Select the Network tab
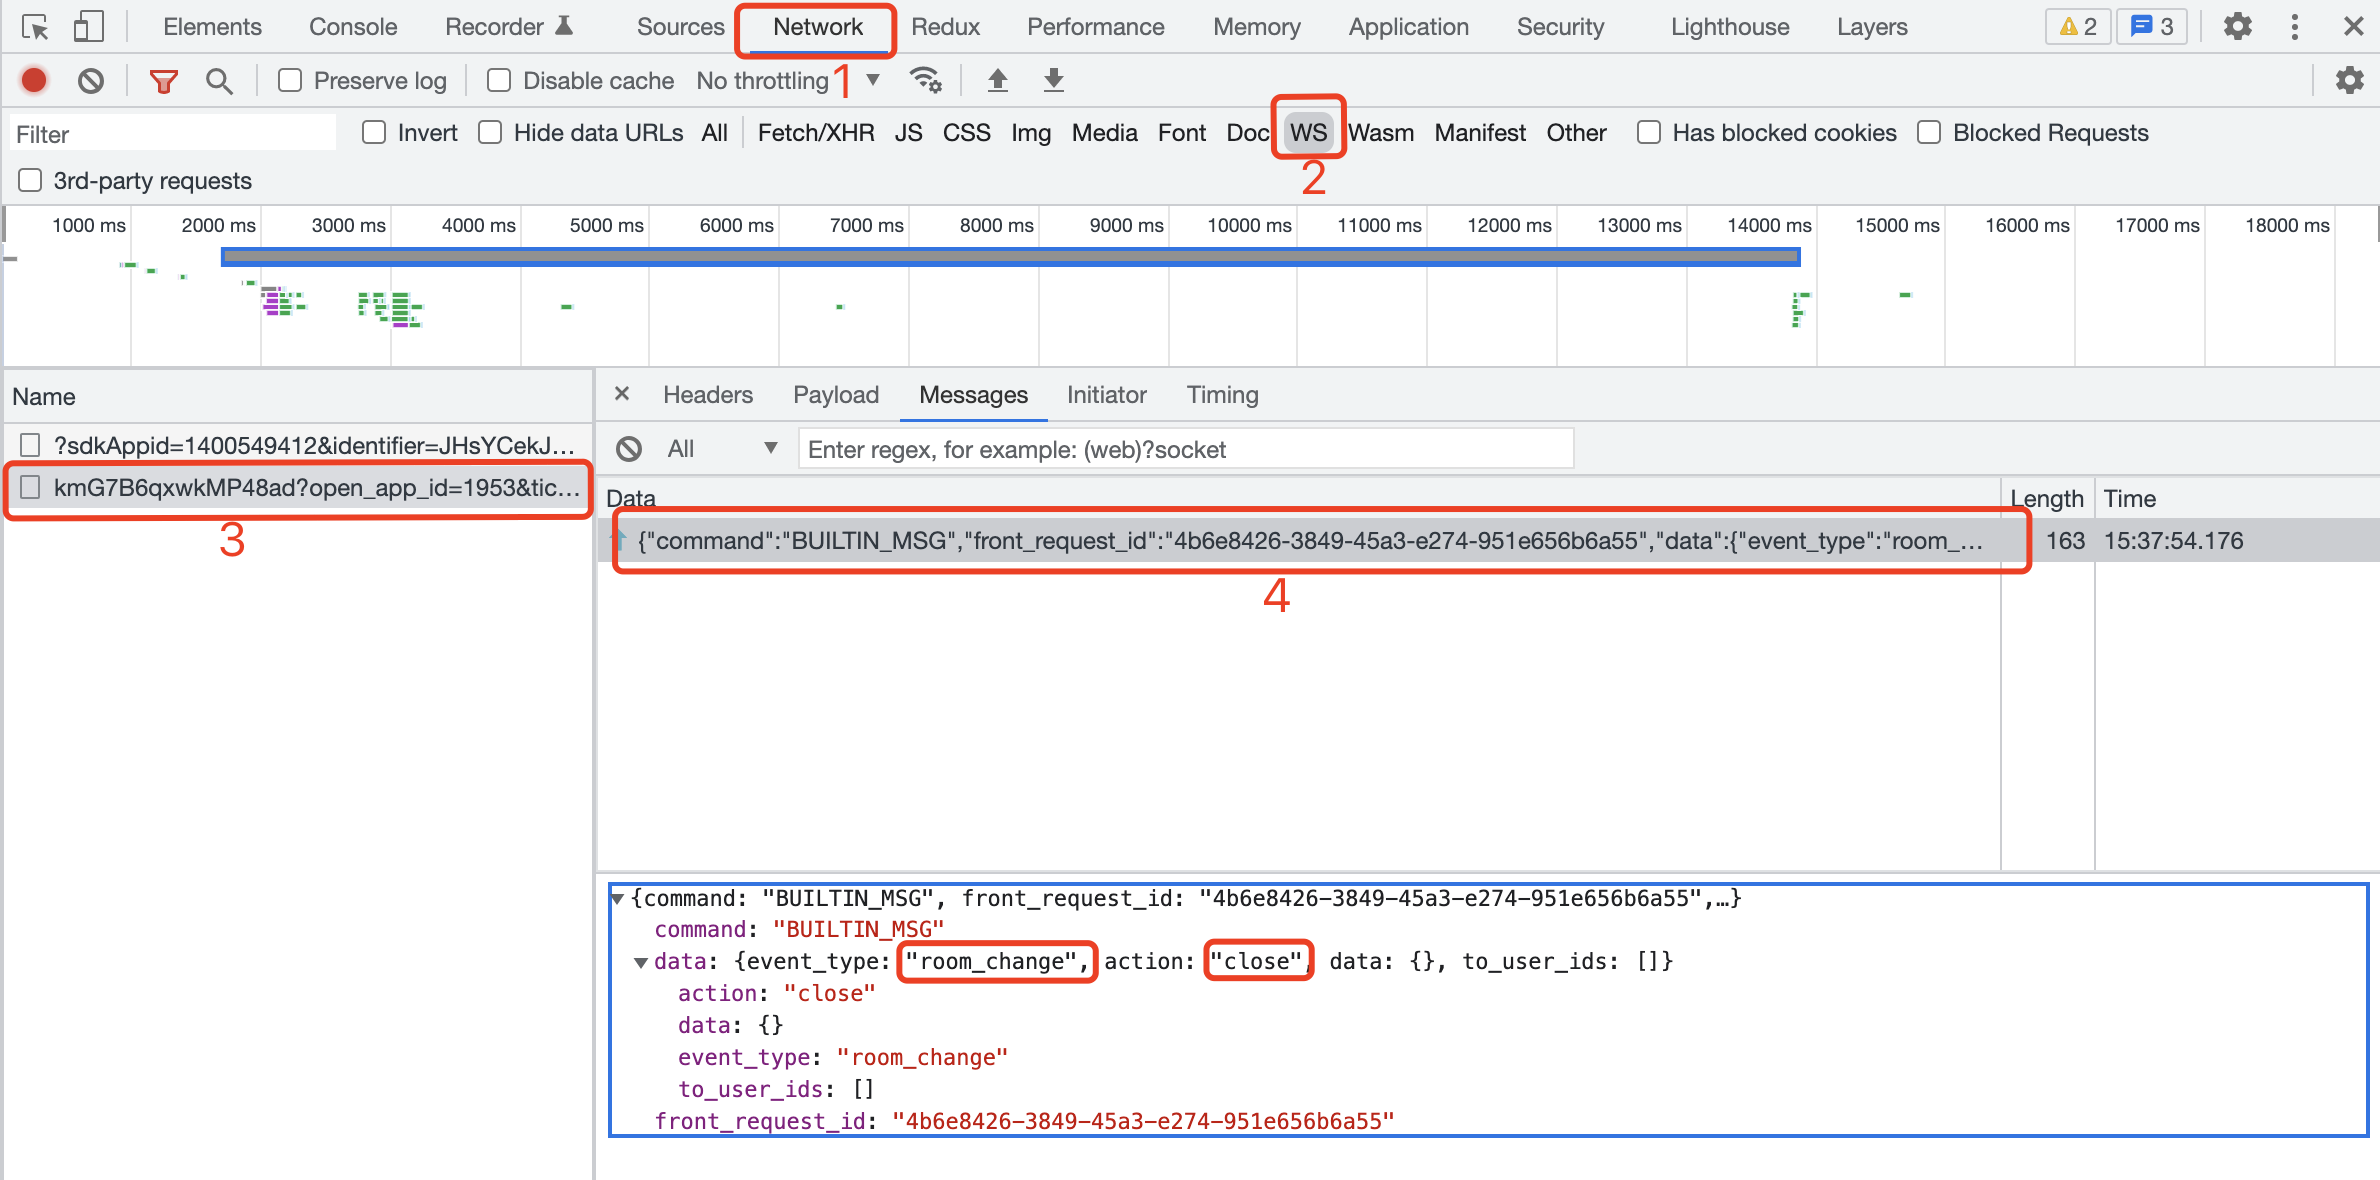Image resolution: width=2380 pixels, height=1180 pixels. point(817,27)
